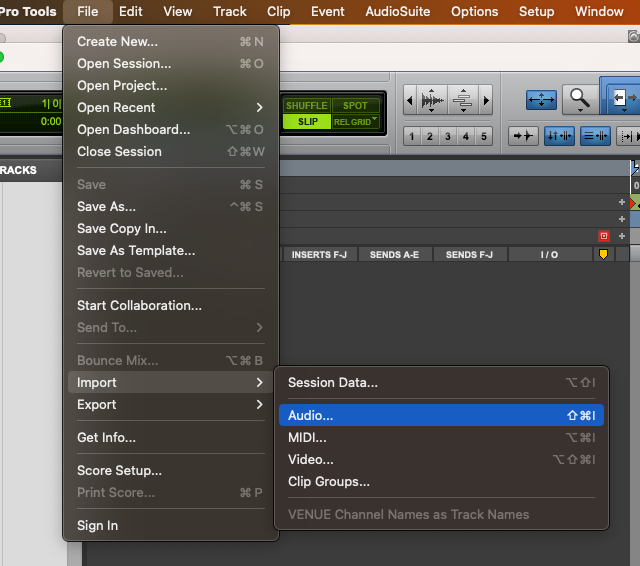Select Clip Groups... import entry
The height and width of the screenshot is (566, 640).
pos(441,482)
